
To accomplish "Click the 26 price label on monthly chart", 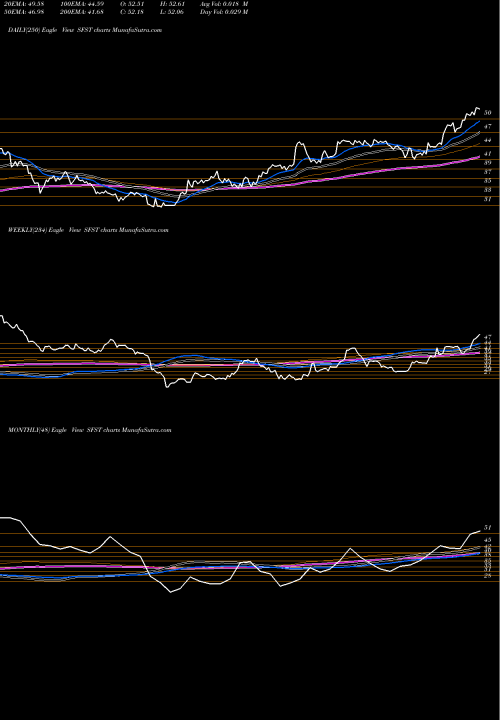I will click(x=488, y=575).
